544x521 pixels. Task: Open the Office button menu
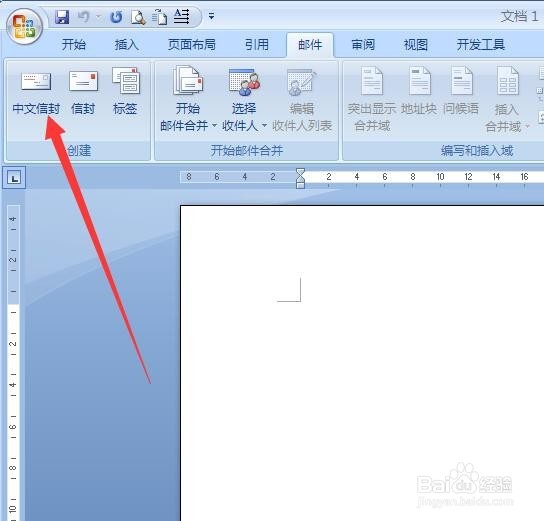point(24,27)
